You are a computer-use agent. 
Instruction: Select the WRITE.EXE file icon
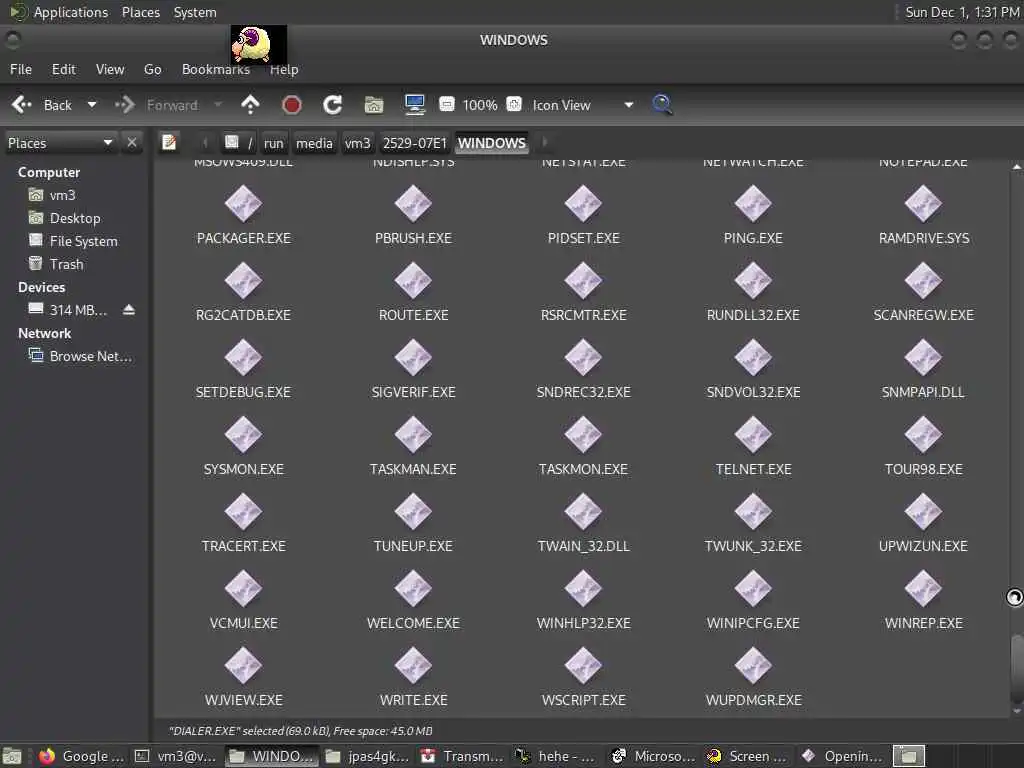[413, 665]
